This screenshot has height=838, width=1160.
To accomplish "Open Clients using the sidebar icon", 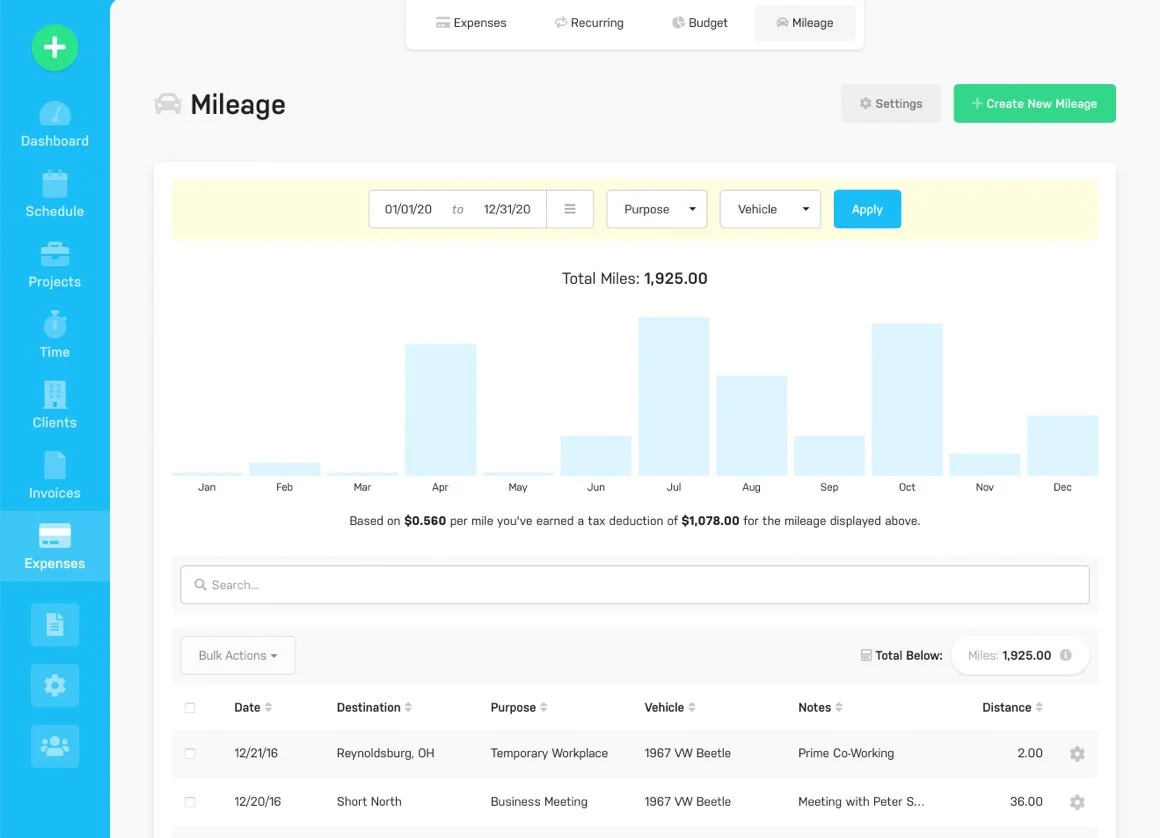I will click(x=55, y=395).
